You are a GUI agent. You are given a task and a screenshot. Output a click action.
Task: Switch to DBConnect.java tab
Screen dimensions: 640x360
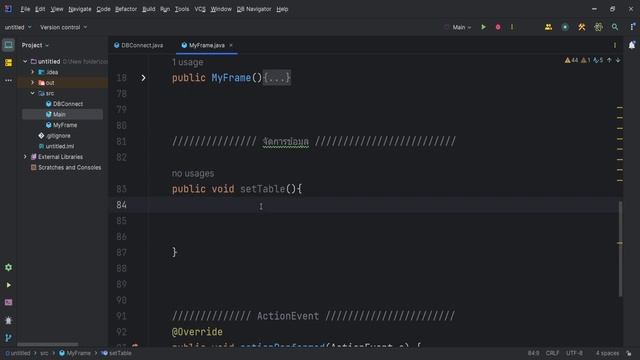(x=139, y=45)
